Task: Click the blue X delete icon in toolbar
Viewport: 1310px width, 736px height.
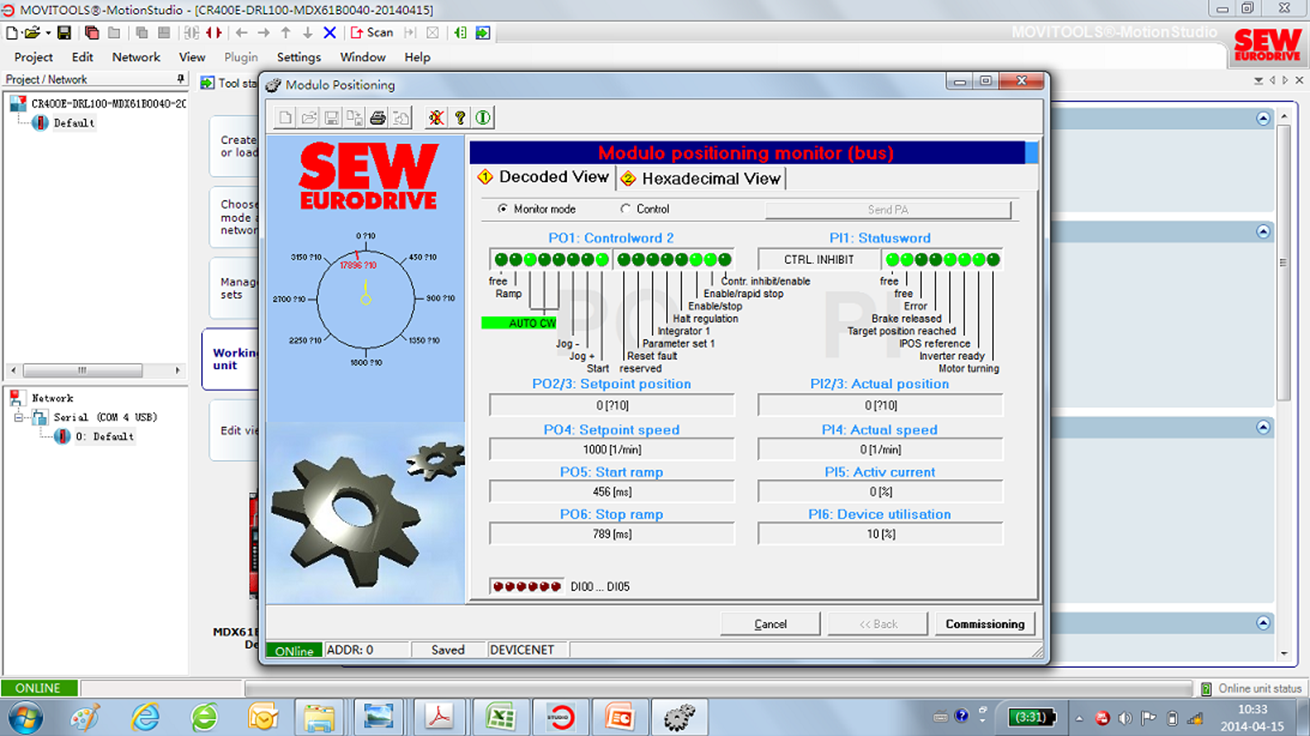Action: 329,32
